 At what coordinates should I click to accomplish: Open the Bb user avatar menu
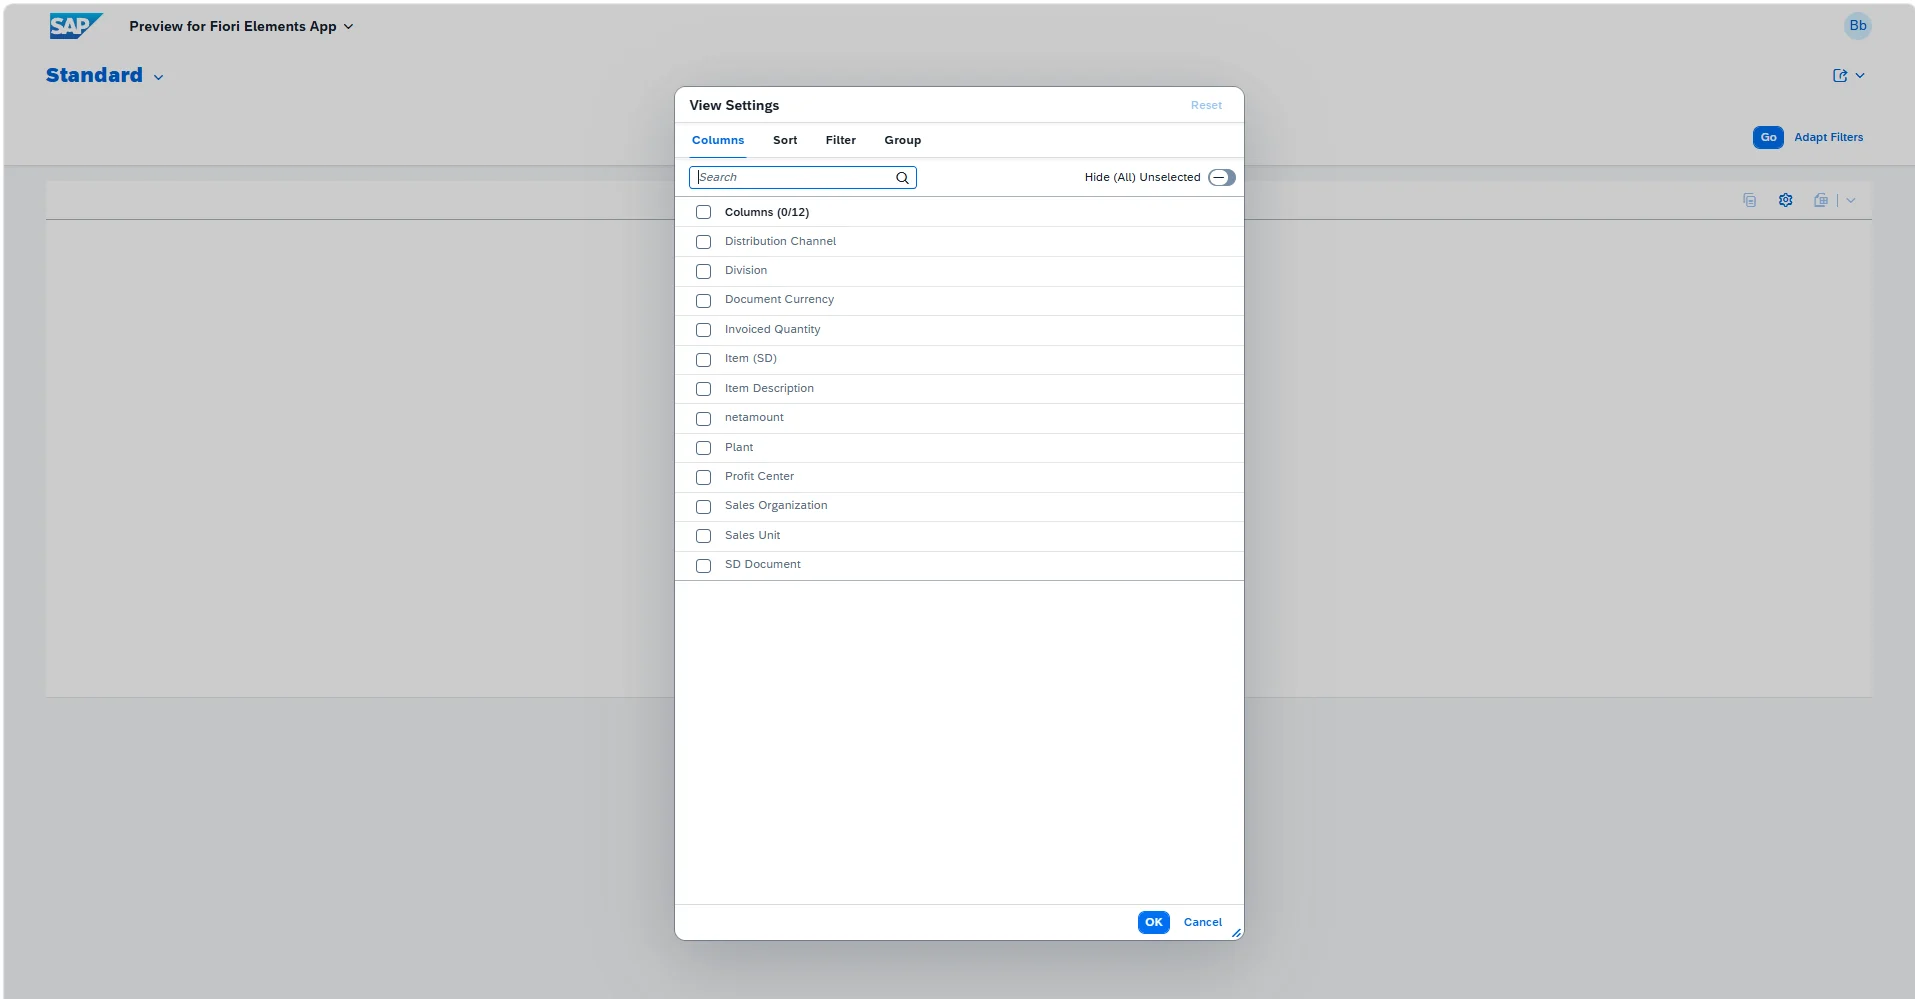(1857, 26)
